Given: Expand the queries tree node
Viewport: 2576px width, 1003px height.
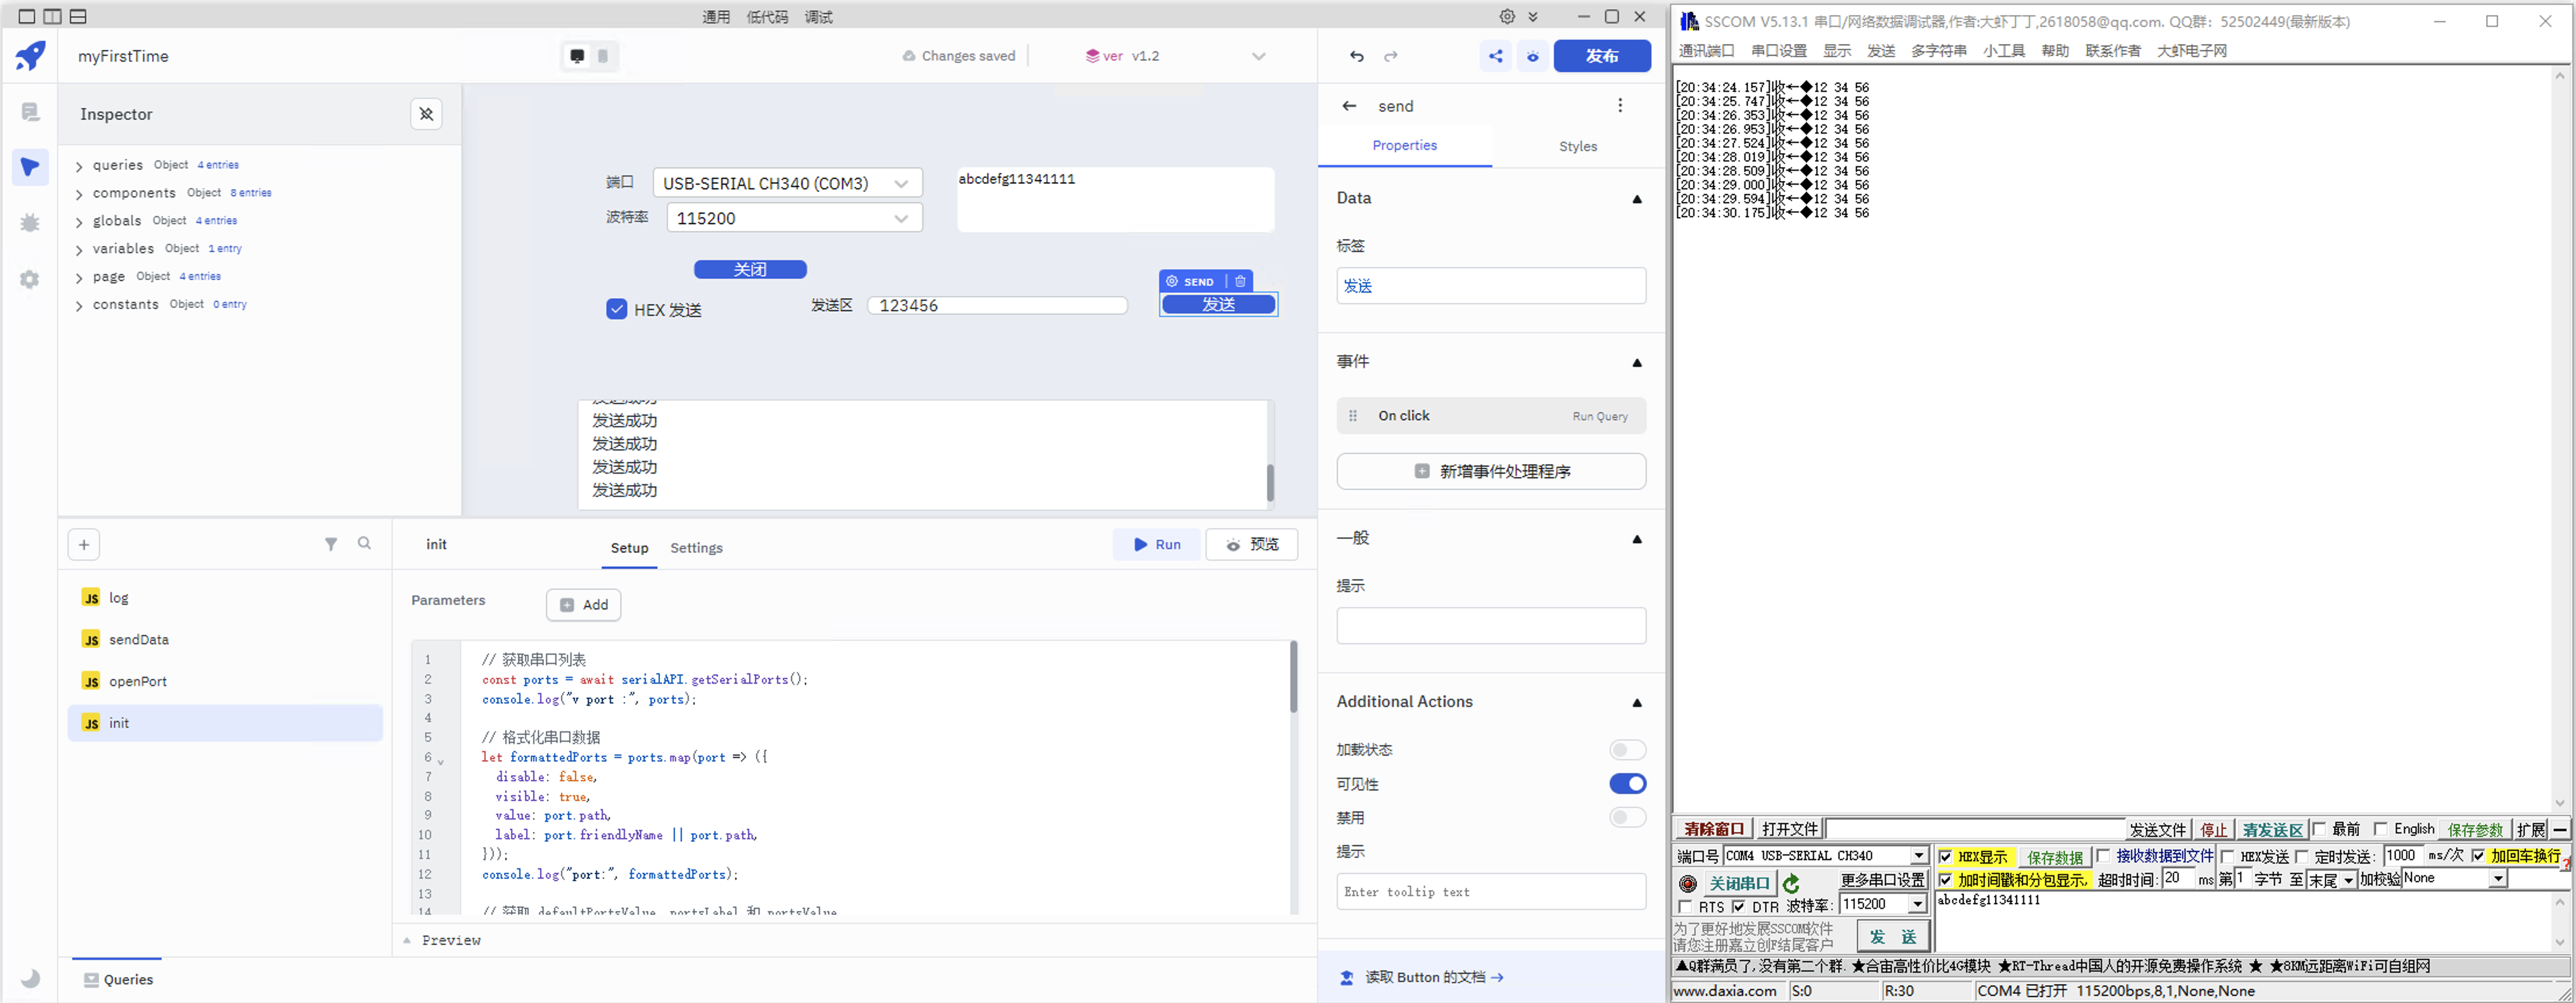Looking at the screenshot, I should (x=79, y=166).
